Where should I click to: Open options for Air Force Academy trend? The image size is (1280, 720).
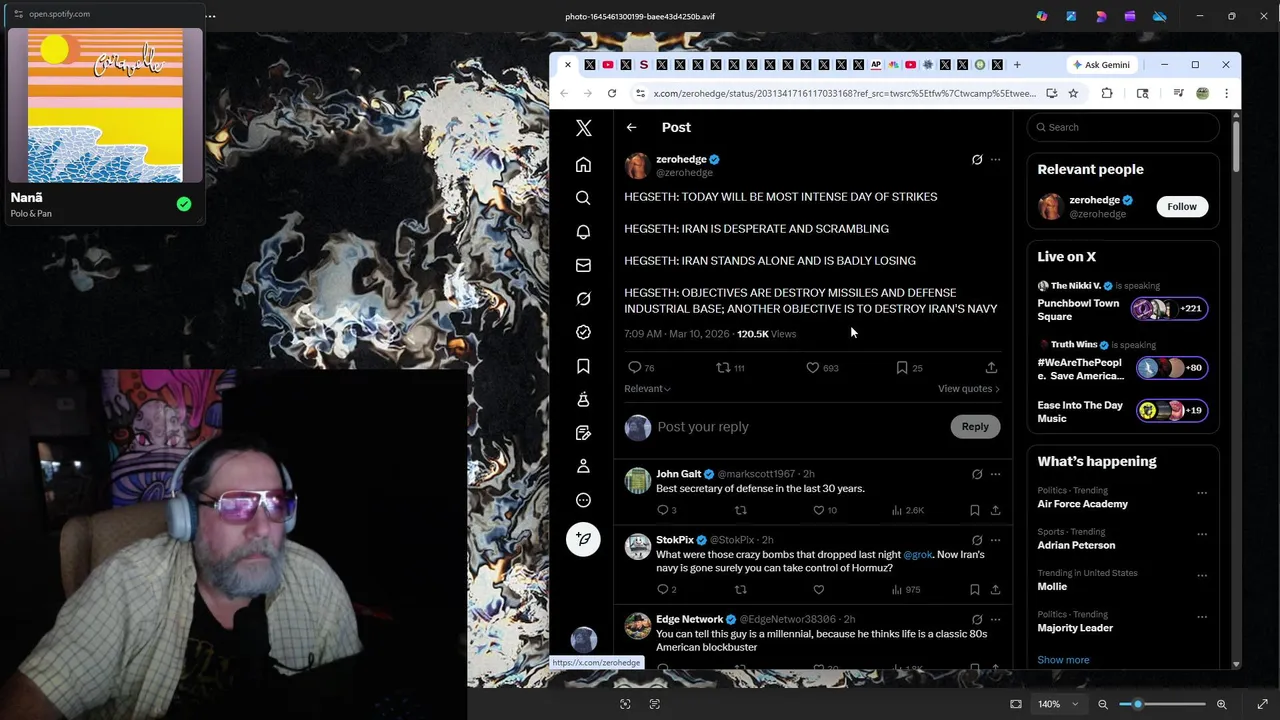tap(1202, 493)
